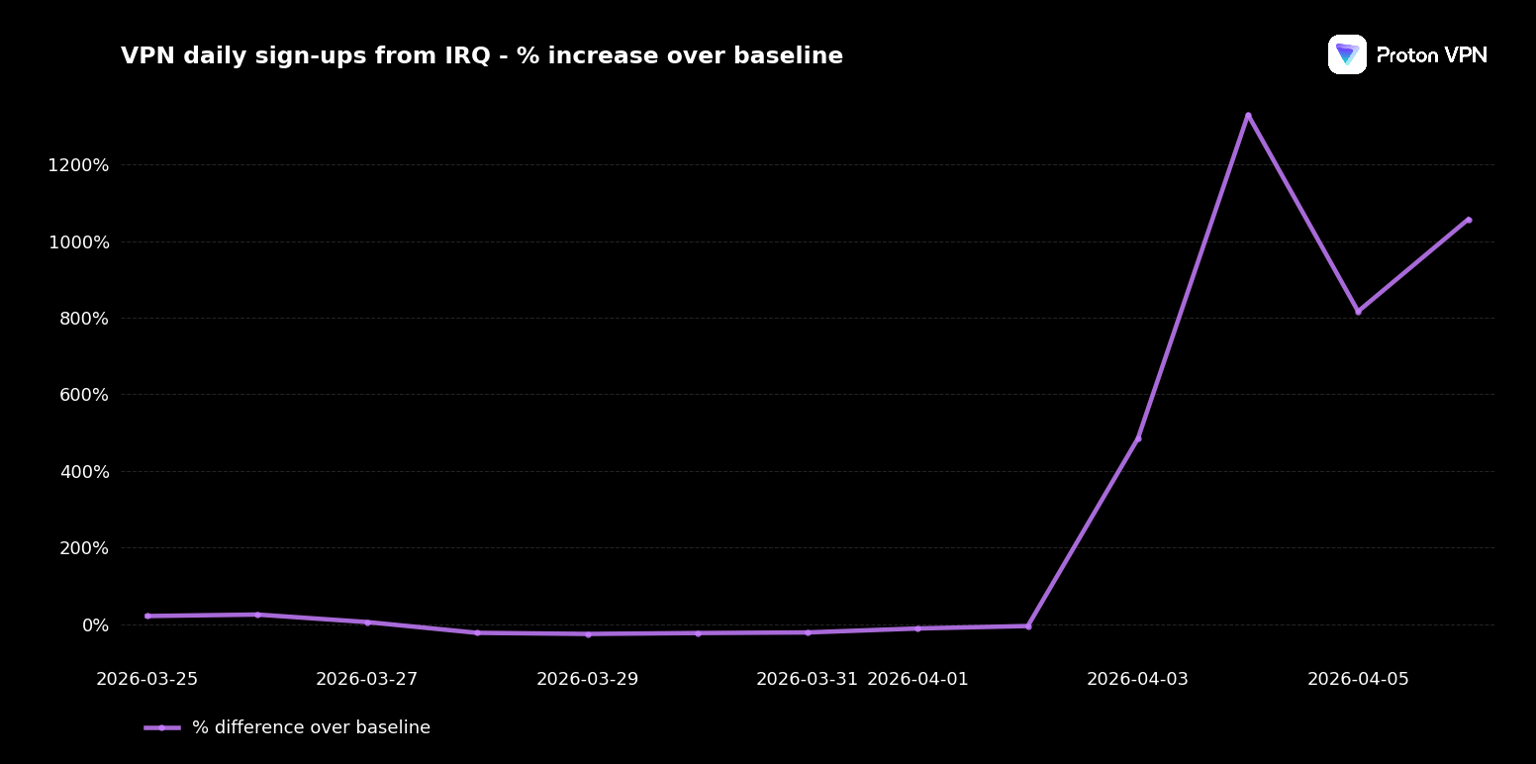Click the 1000% y-axis label

[78, 242]
